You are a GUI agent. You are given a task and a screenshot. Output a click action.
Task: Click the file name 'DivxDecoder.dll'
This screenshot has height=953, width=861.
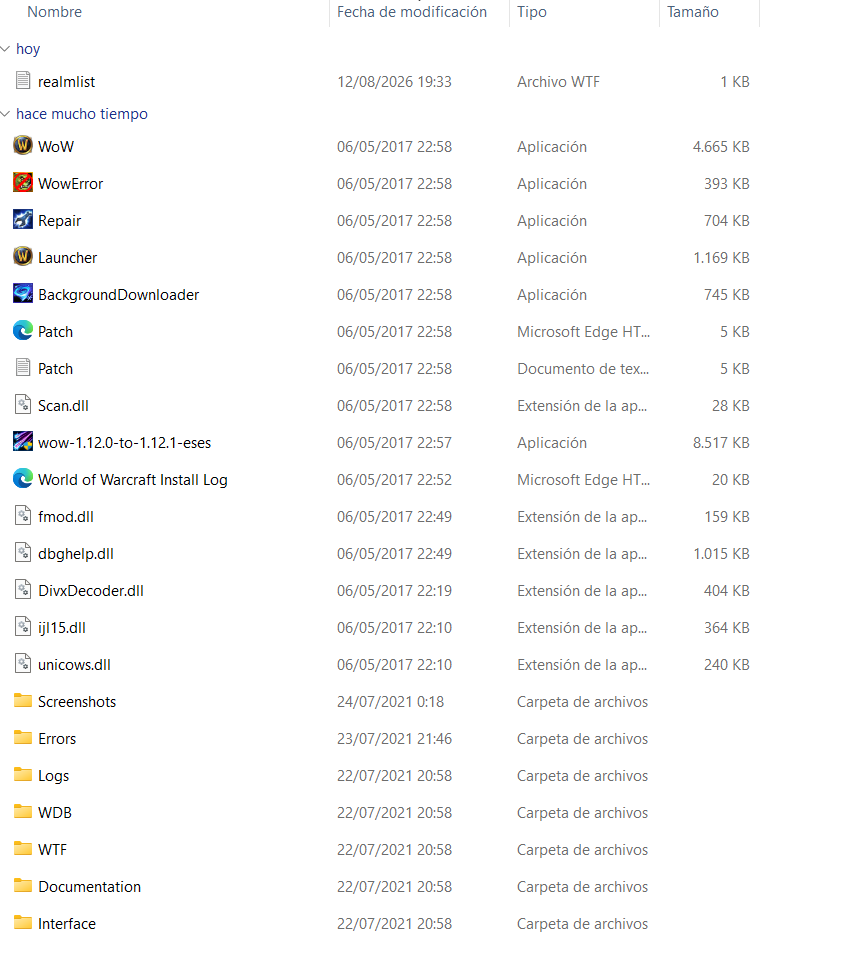[91, 591]
